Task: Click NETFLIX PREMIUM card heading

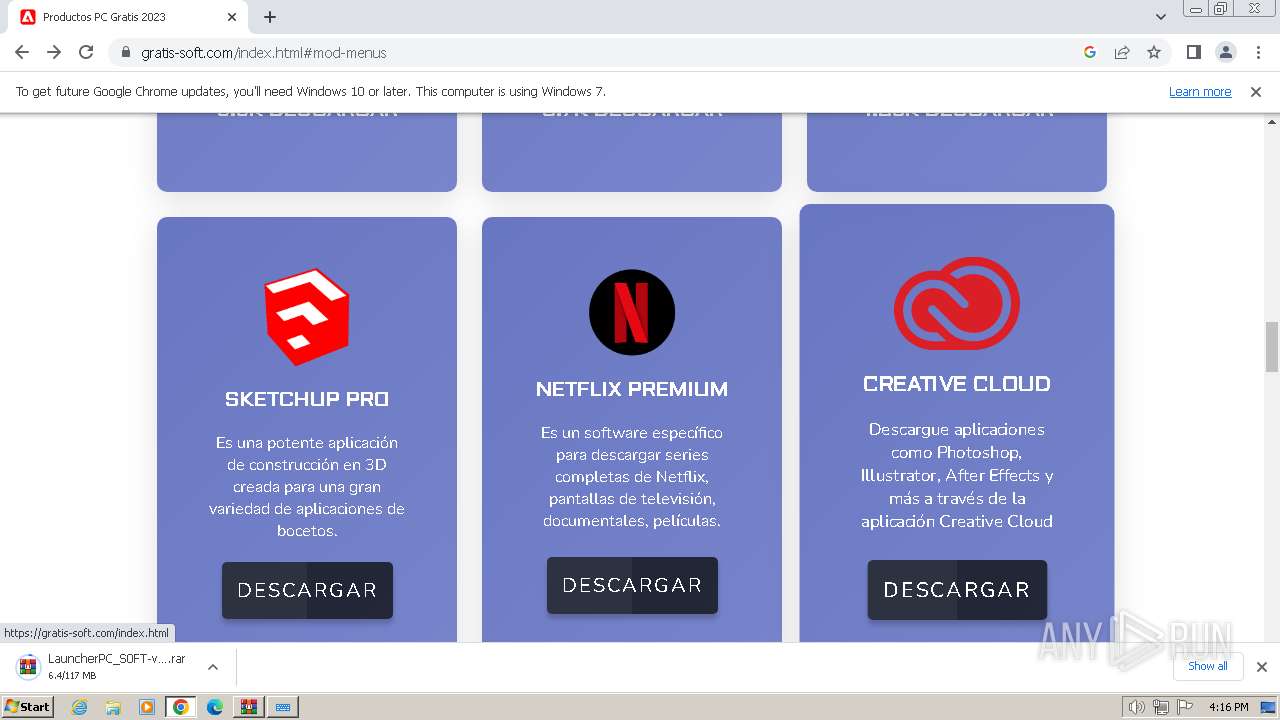Action: coord(632,389)
